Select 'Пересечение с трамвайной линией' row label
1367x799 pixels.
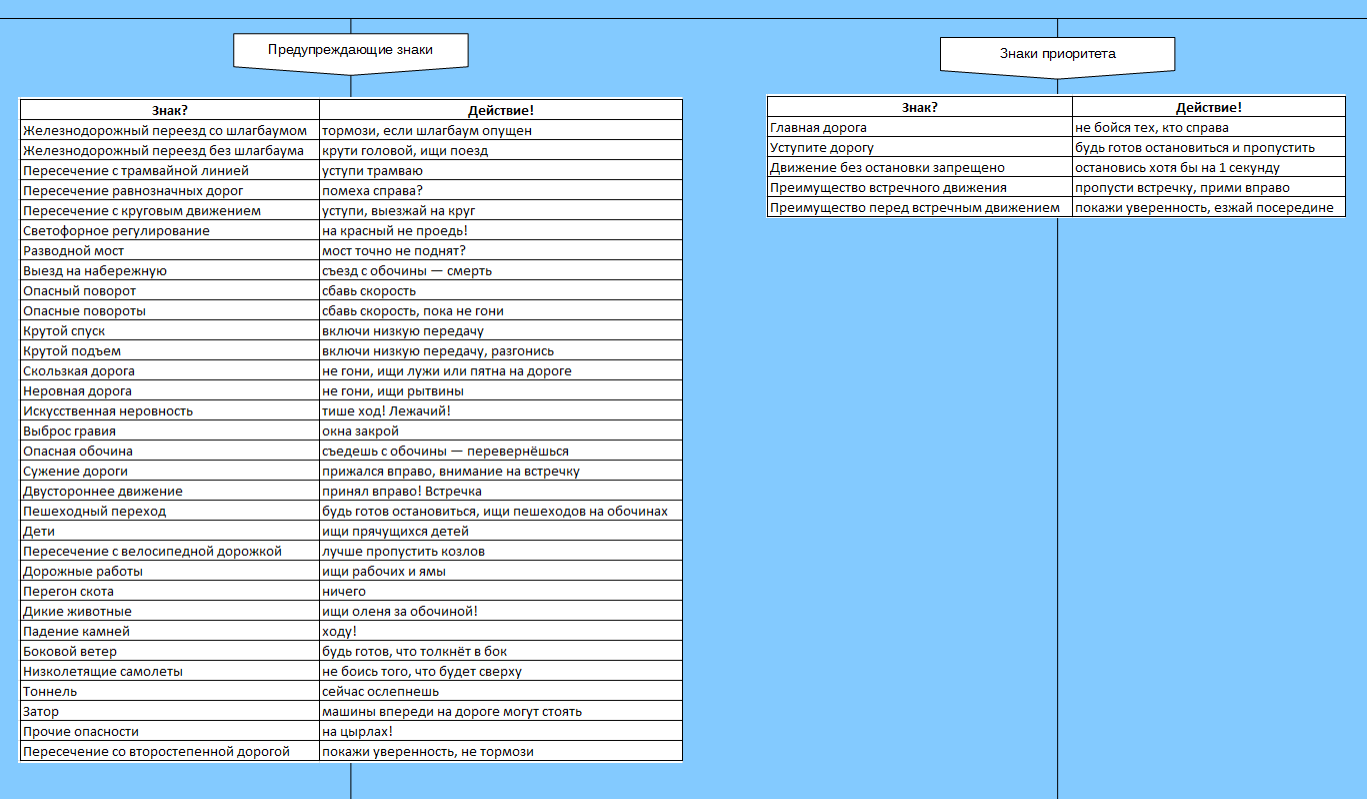[169, 170]
